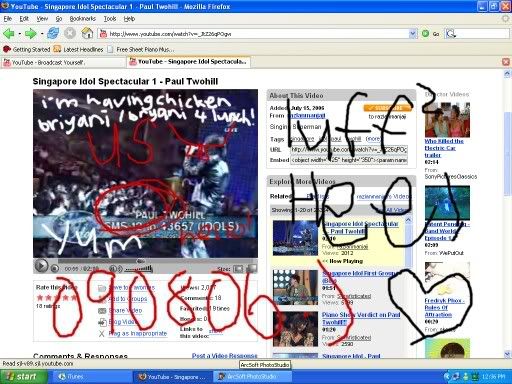Open Who Killed the Electric Car trailer

[x=444, y=148]
